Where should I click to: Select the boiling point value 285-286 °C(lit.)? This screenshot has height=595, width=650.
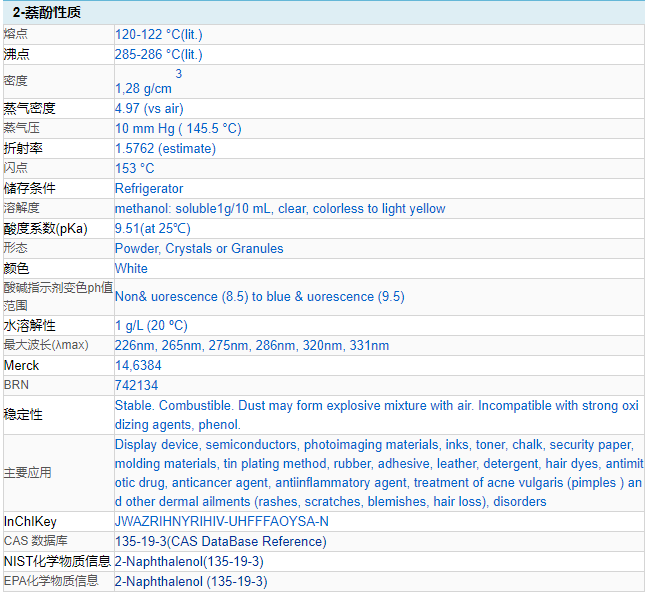point(158,54)
